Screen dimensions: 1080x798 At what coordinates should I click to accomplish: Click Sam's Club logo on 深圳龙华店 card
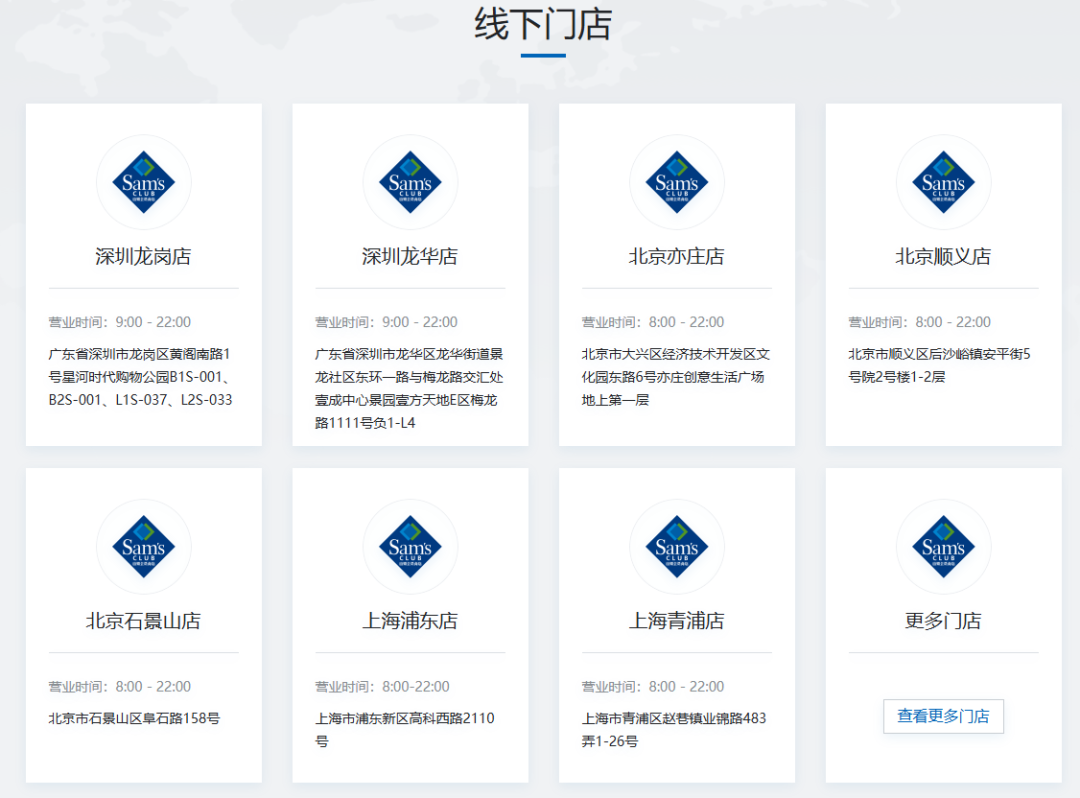(x=410, y=182)
